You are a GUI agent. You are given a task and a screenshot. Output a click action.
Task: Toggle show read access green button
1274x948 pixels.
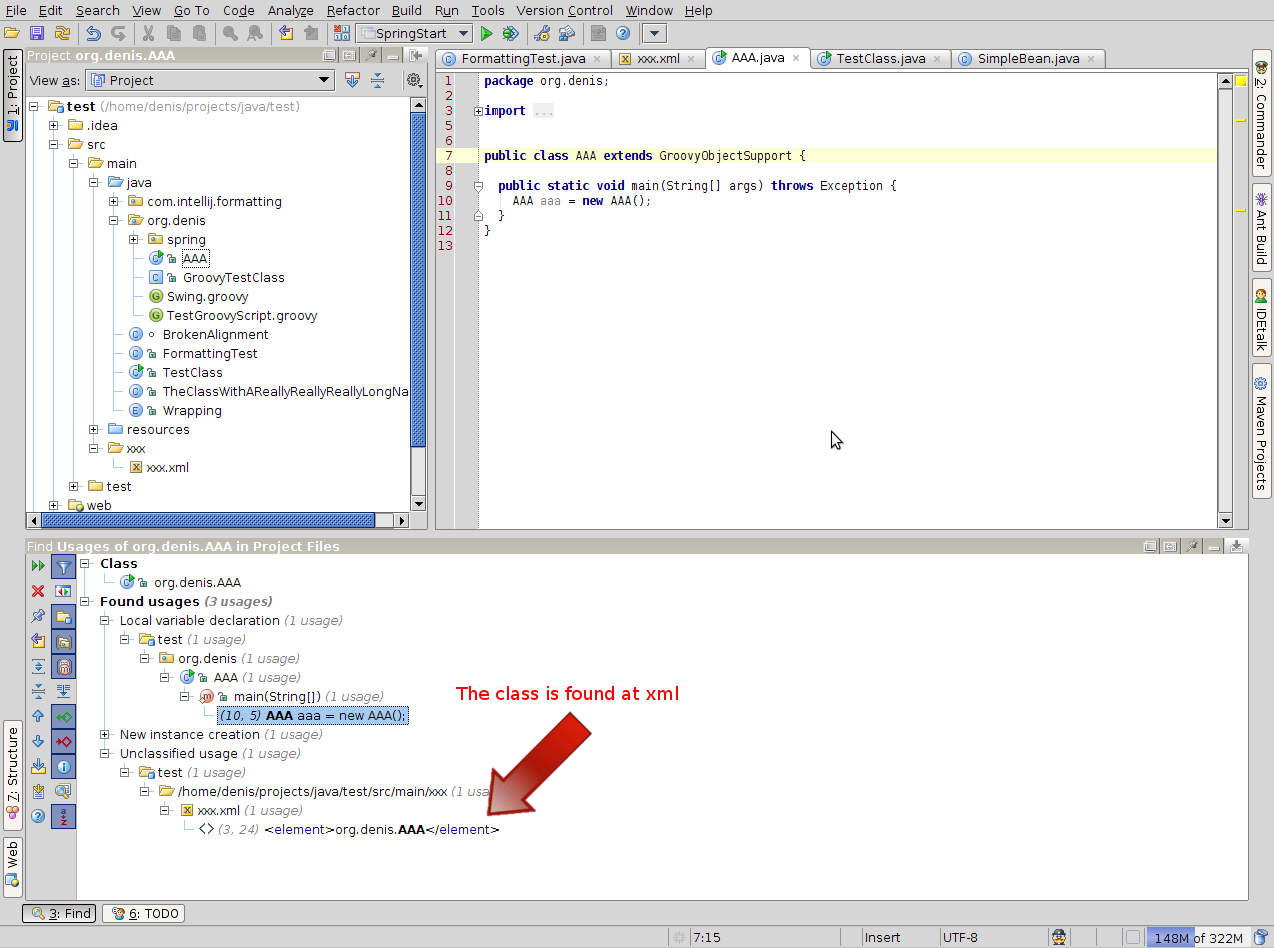64,716
